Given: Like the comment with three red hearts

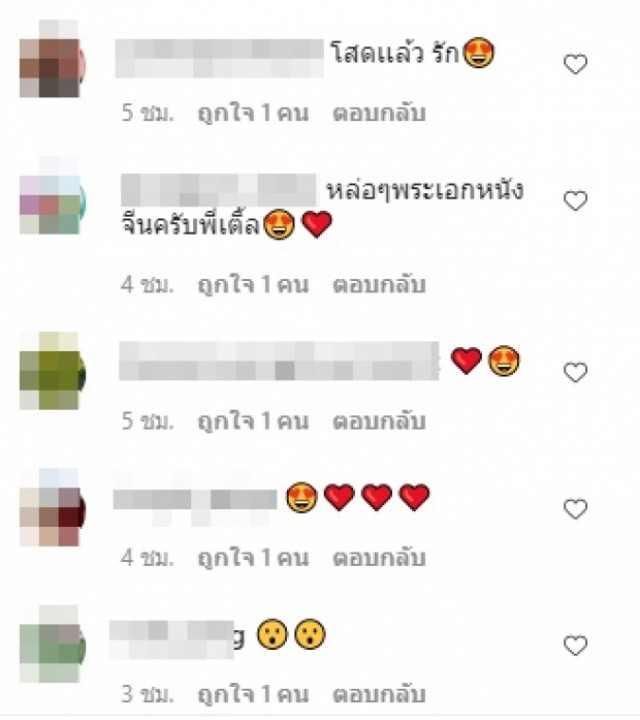Looking at the screenshot, I should (575, 509).
